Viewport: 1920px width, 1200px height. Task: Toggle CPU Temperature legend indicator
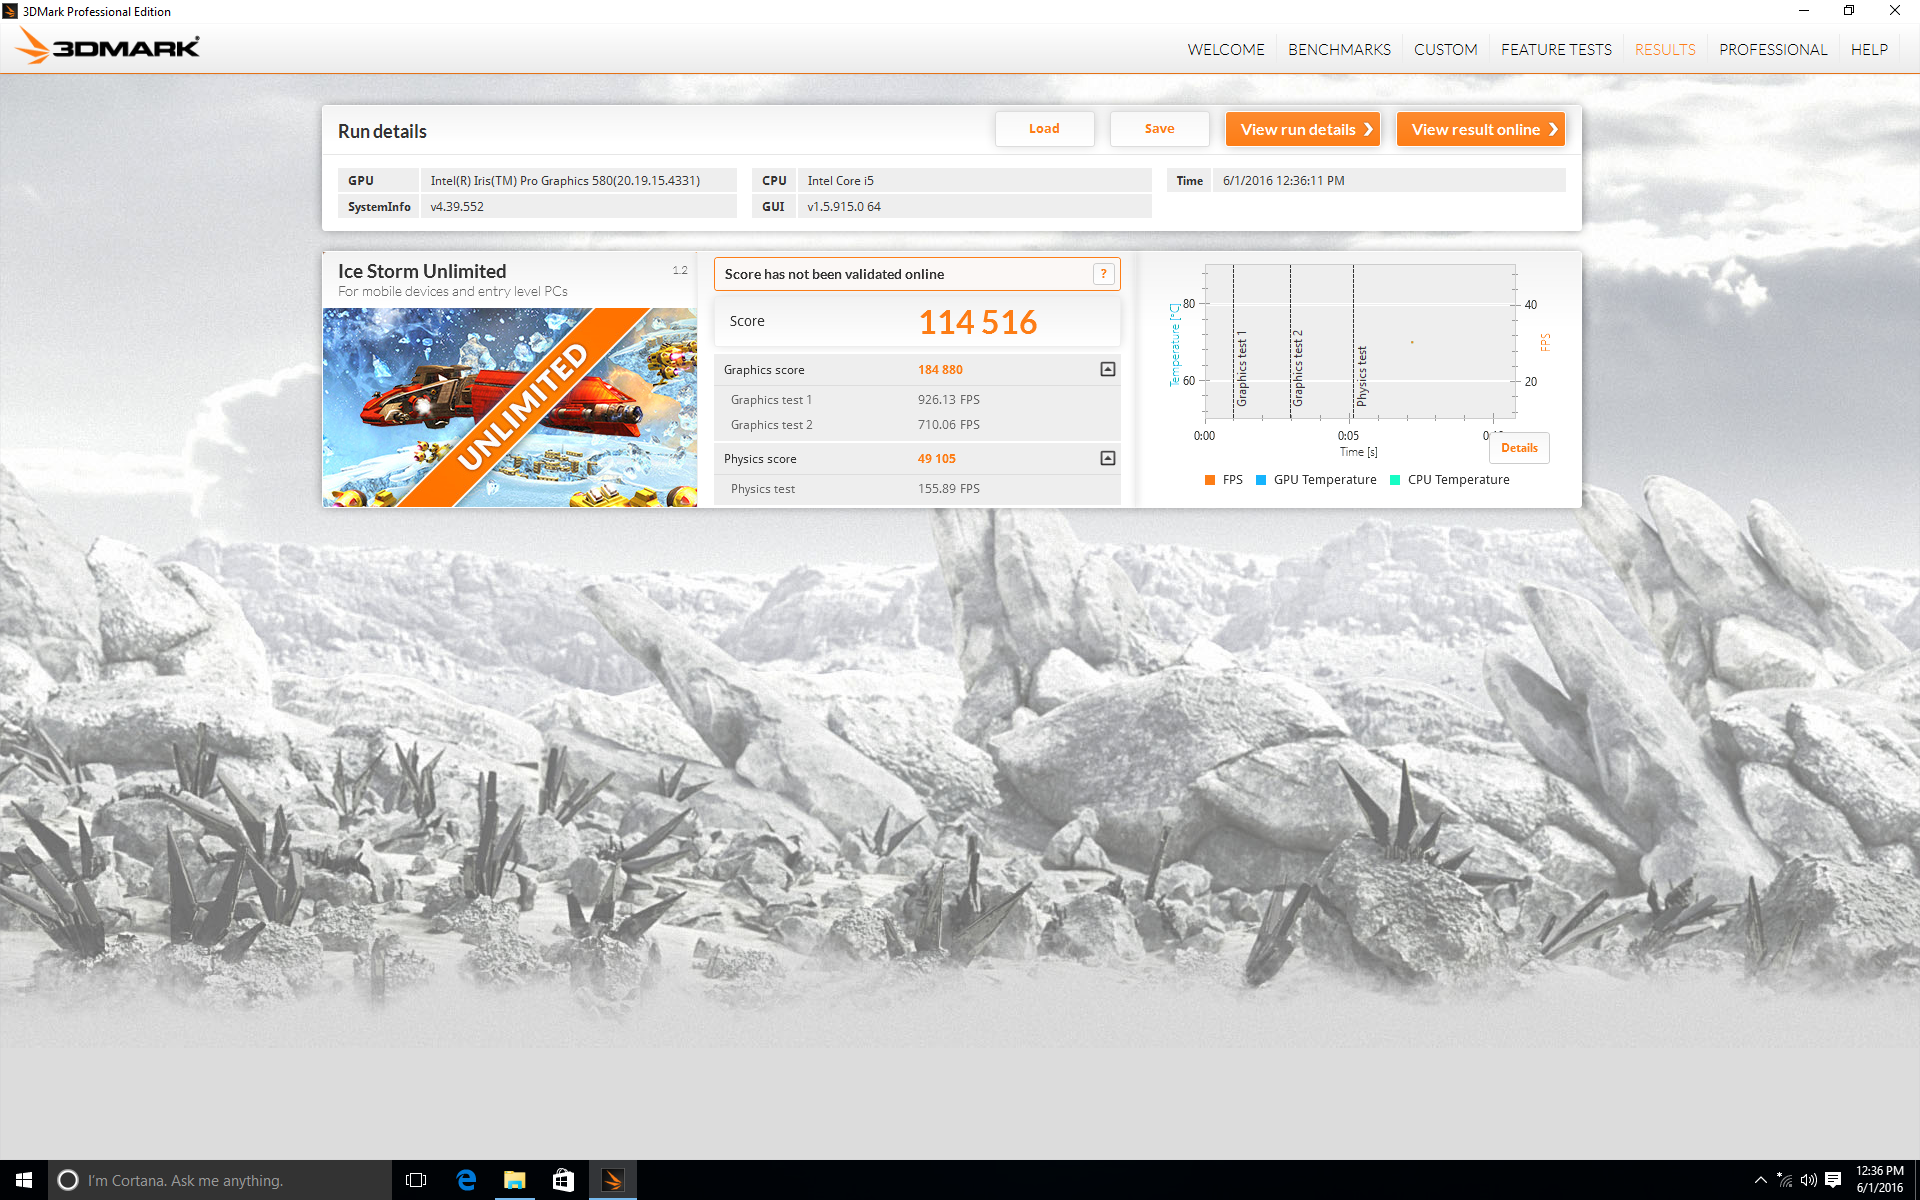click(1395, 480)
